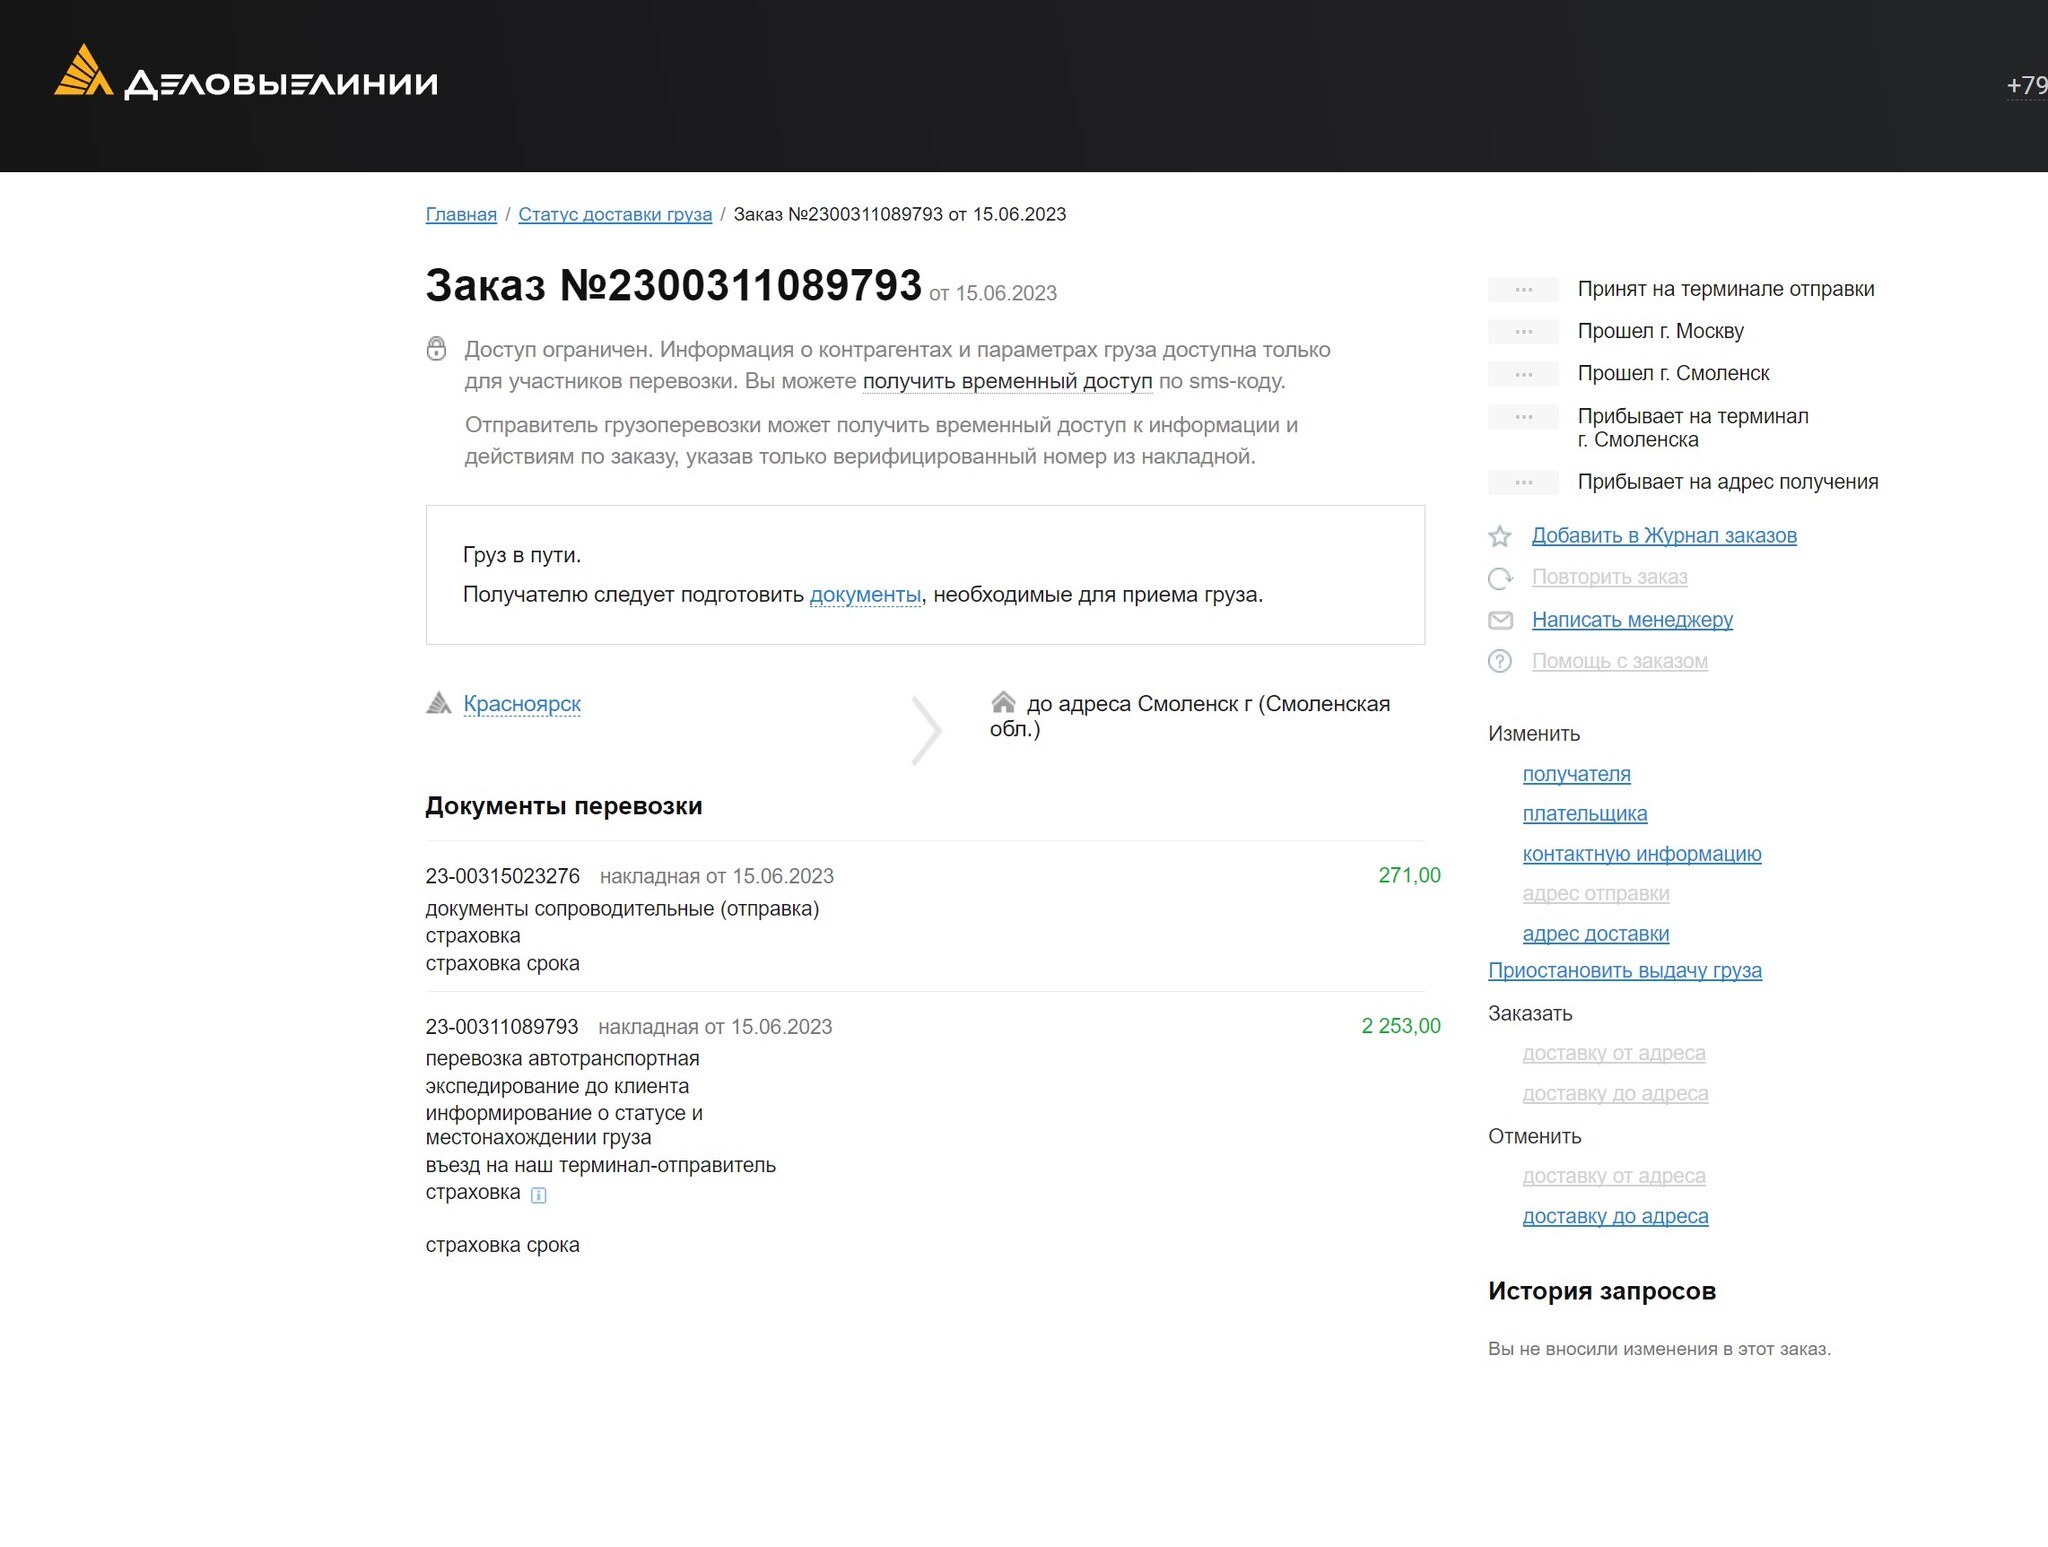Click the Деловые Линии logo
Viewport: 2048px width, 1547px height.
coord(246,73)
